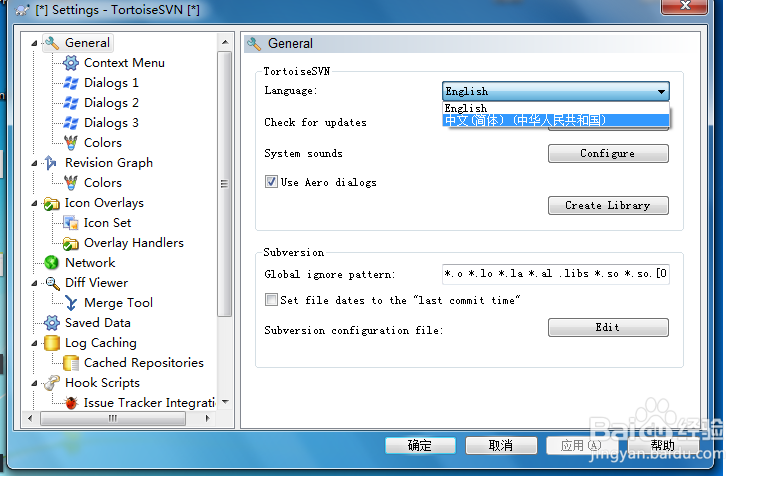
Task: Click the Merge Tool arrow icon
Action: tap(71, 303)
